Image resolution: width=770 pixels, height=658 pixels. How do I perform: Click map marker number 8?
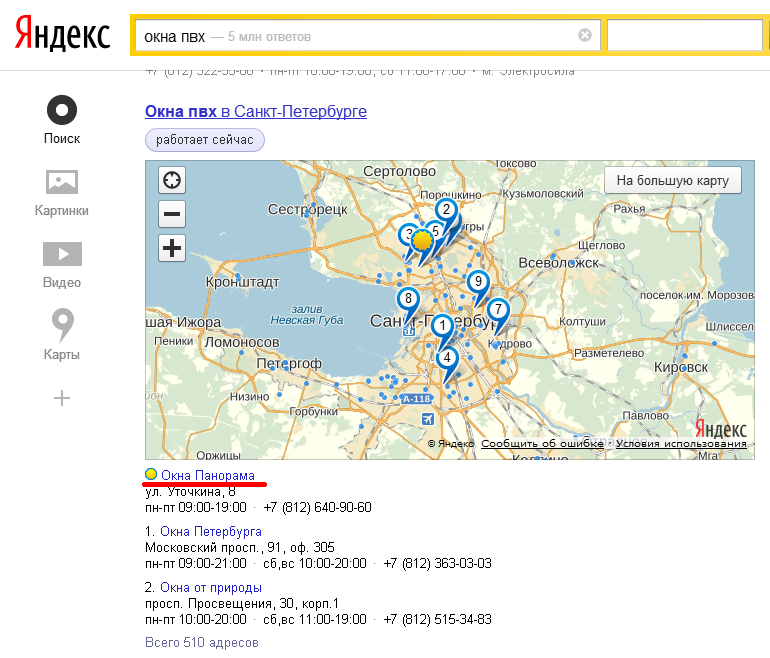pyautogui.click(x=407, y=299)
